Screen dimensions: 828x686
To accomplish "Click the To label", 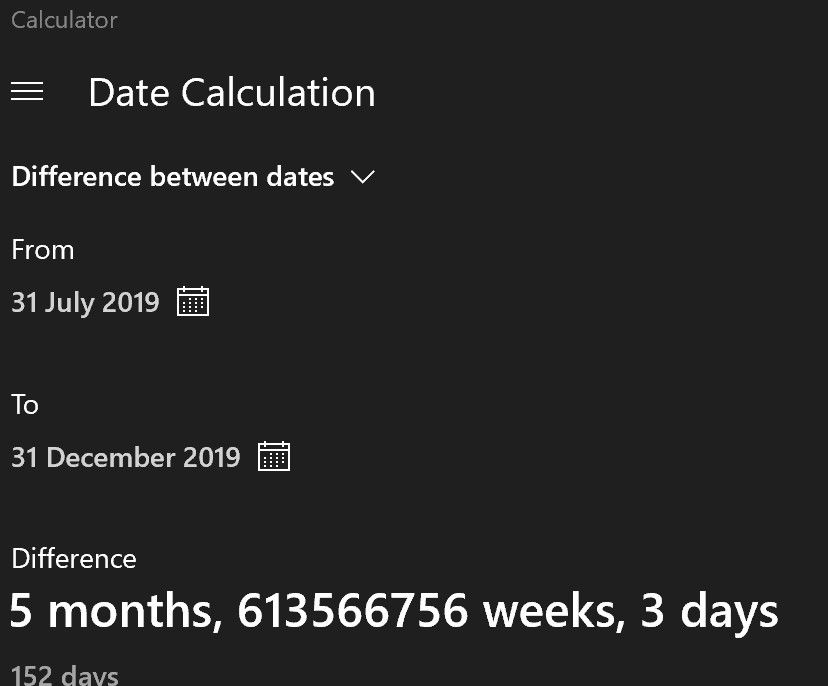I will click(25, 404).
